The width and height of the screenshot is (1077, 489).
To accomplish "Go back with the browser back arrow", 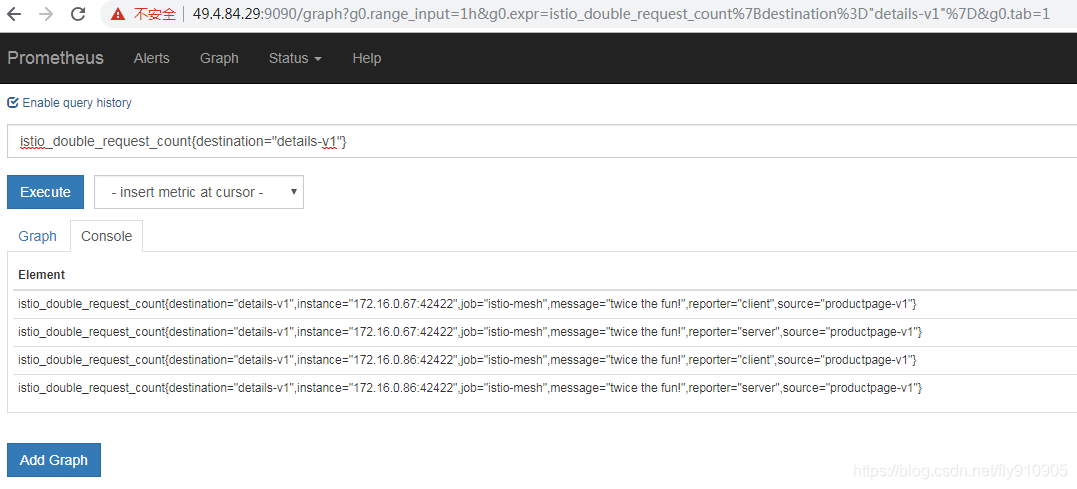I will (x=14, y=14).
